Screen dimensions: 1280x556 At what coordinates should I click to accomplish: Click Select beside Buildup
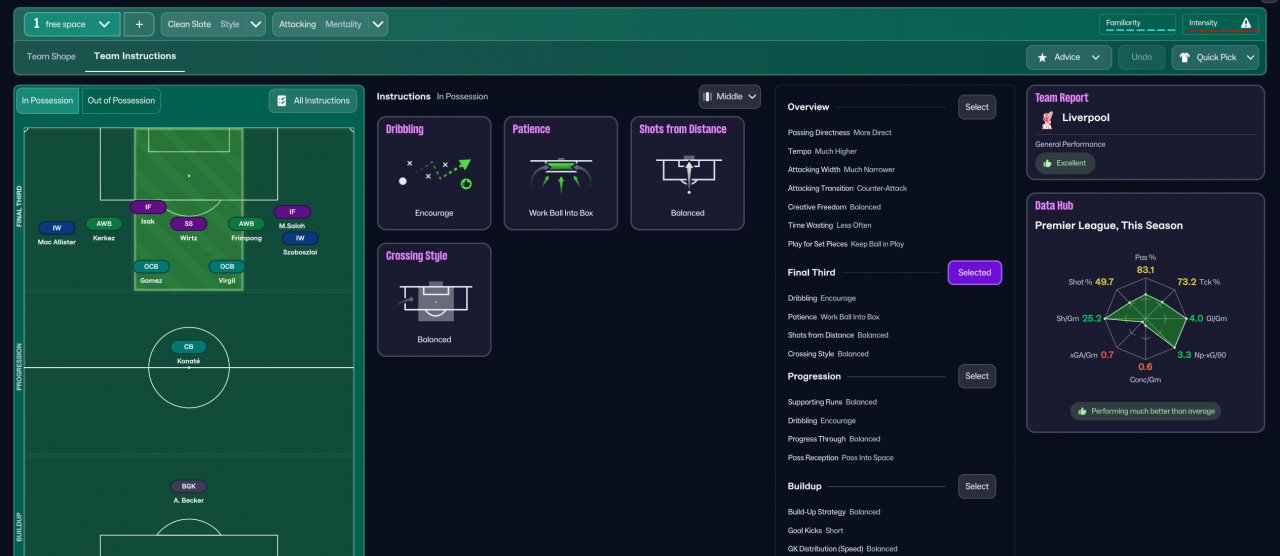[977, 486]
